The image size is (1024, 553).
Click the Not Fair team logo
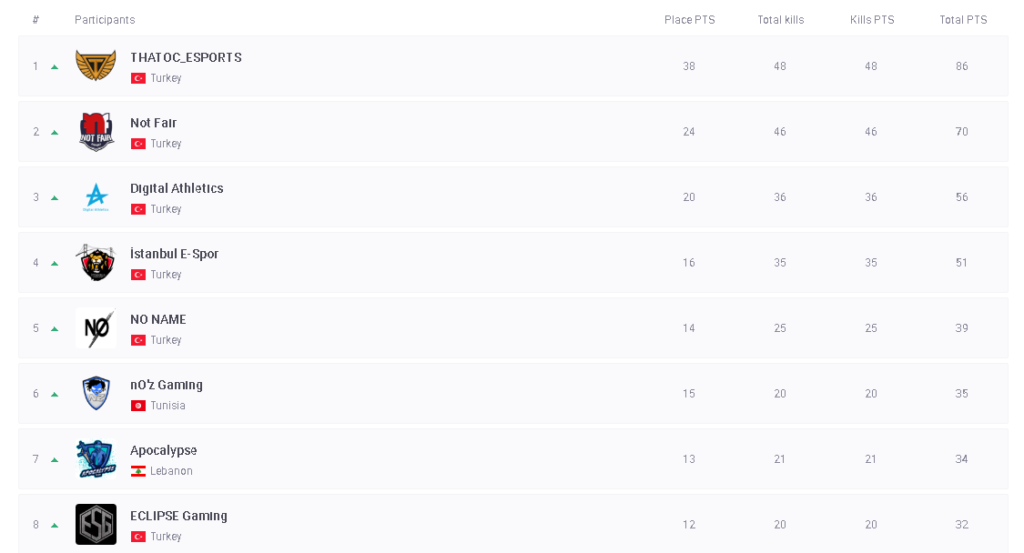(96, 132)
